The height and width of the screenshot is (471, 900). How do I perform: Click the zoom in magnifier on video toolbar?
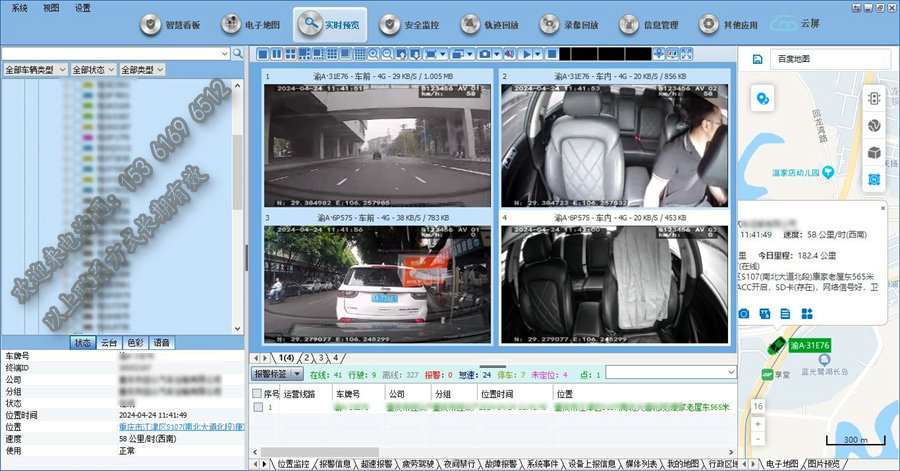point(373,53)
